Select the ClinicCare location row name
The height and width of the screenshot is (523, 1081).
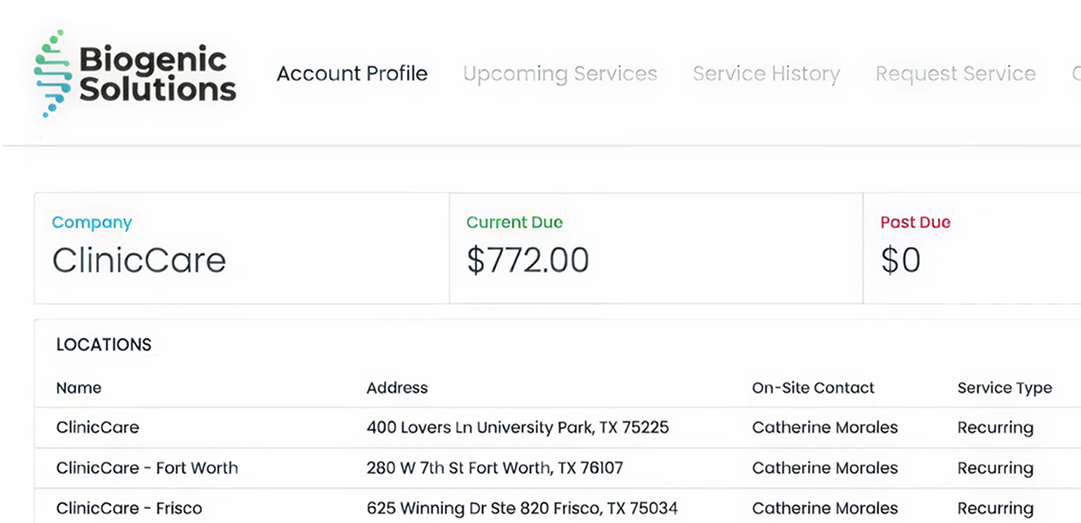pos(98,428)
